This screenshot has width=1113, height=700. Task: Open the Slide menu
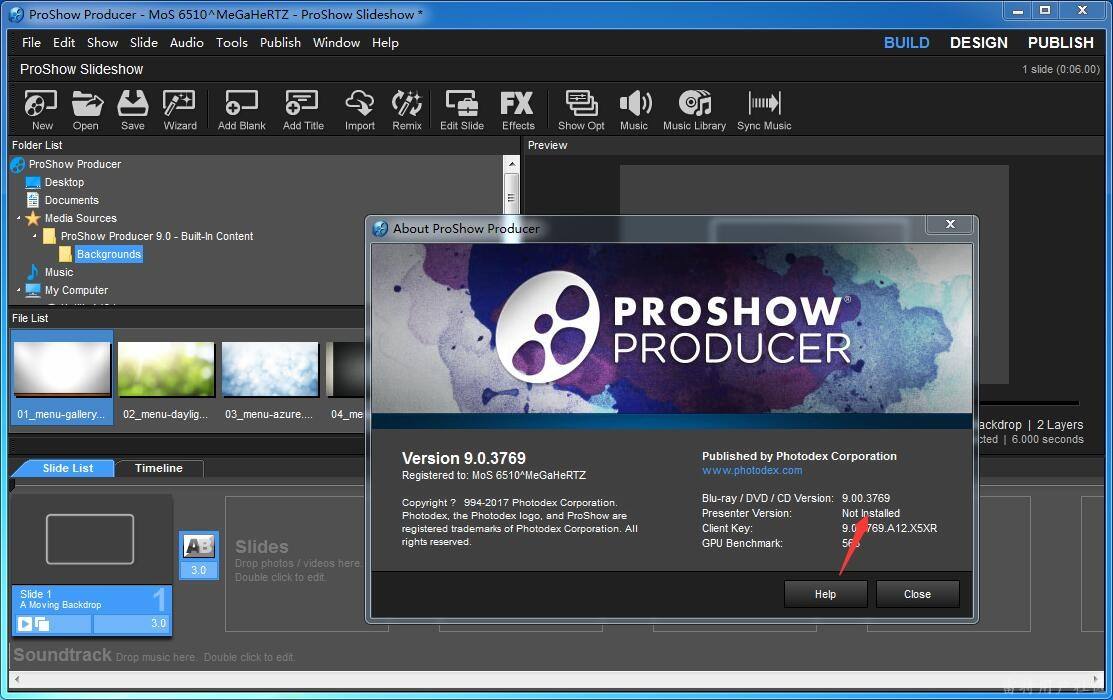(x=143, y=43)
